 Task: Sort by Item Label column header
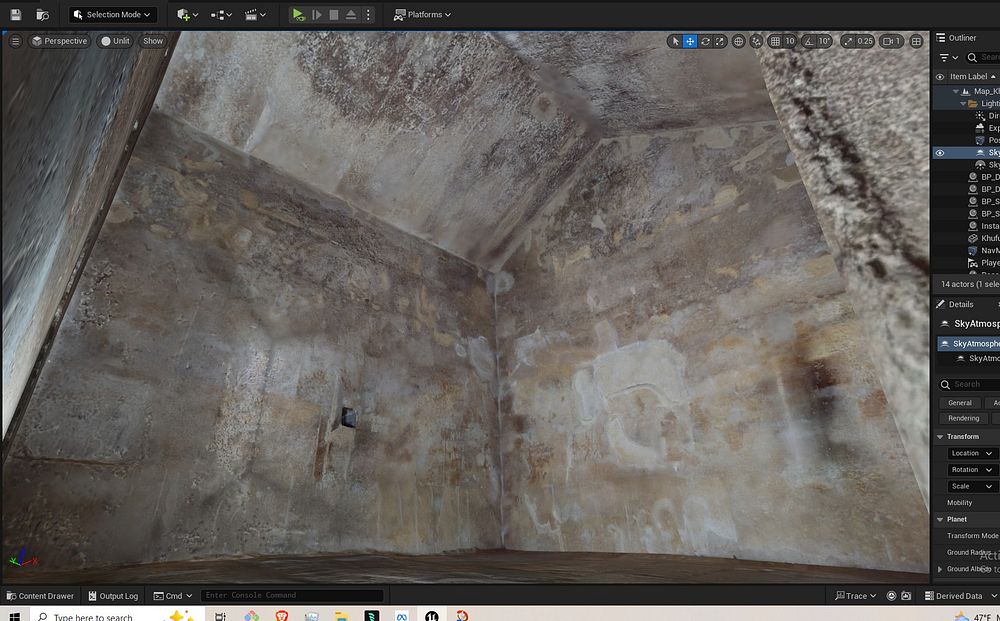pyautogui.click(x=973, y=77)
